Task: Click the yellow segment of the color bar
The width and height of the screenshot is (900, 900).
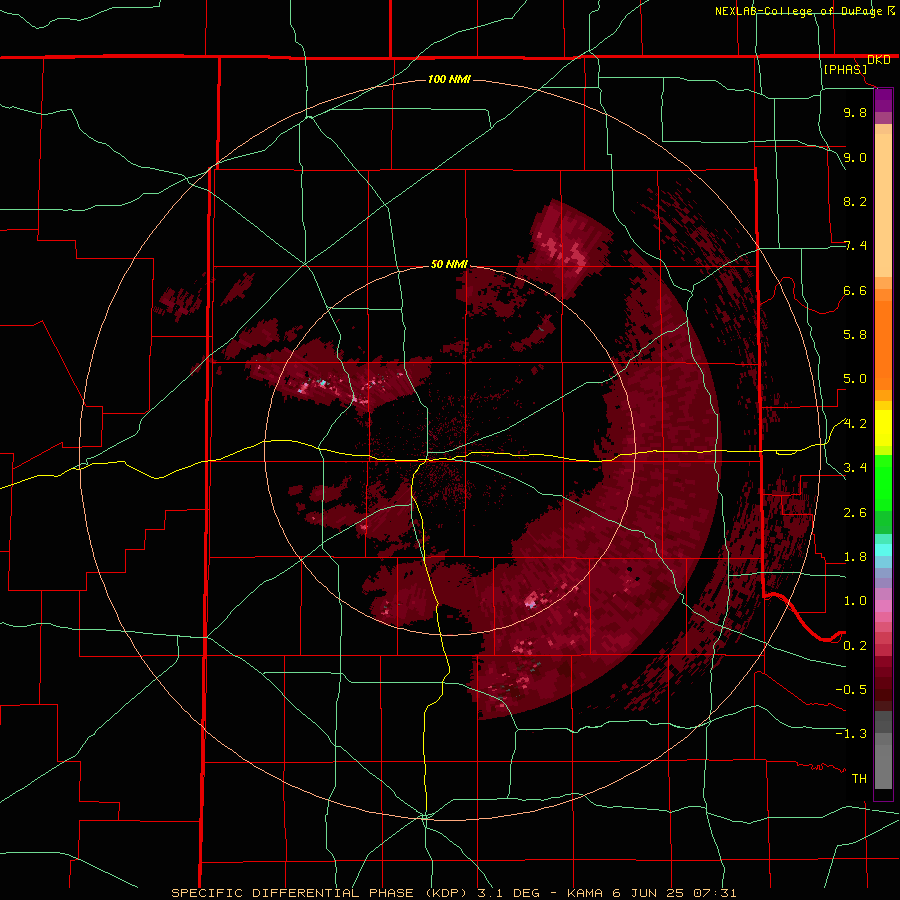Action: [883, 428]
